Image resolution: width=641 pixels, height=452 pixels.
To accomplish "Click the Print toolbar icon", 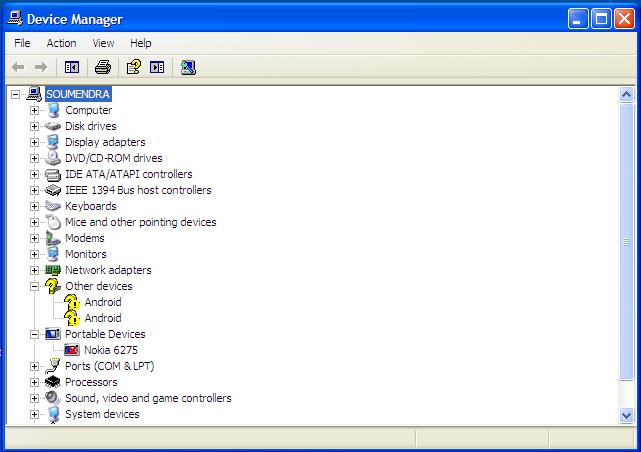I will coord(103,67).
